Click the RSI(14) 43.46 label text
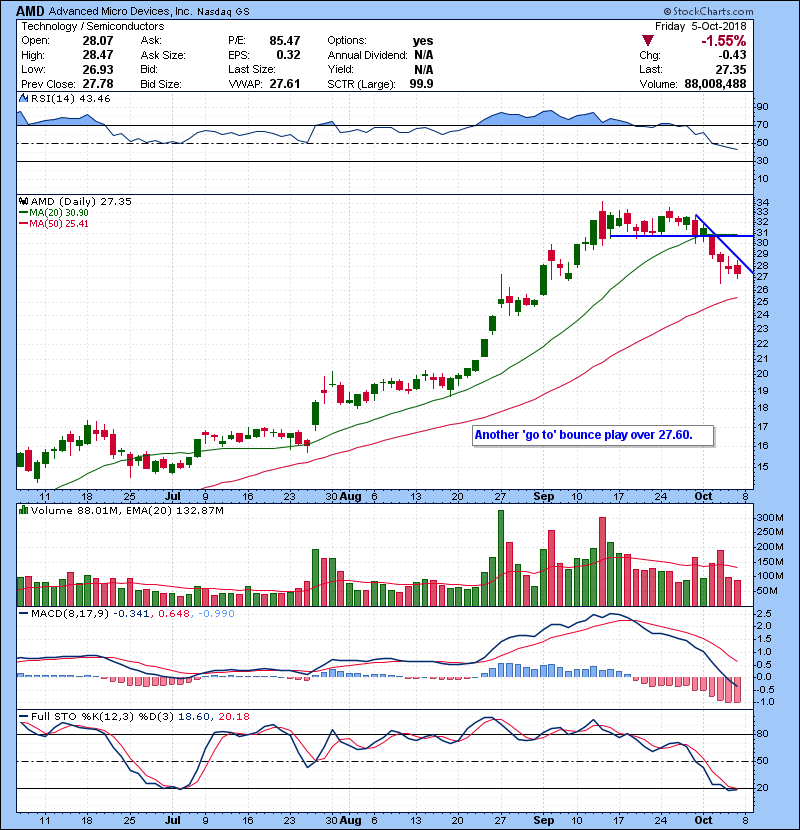800x830 pixels. click(70, 98)
